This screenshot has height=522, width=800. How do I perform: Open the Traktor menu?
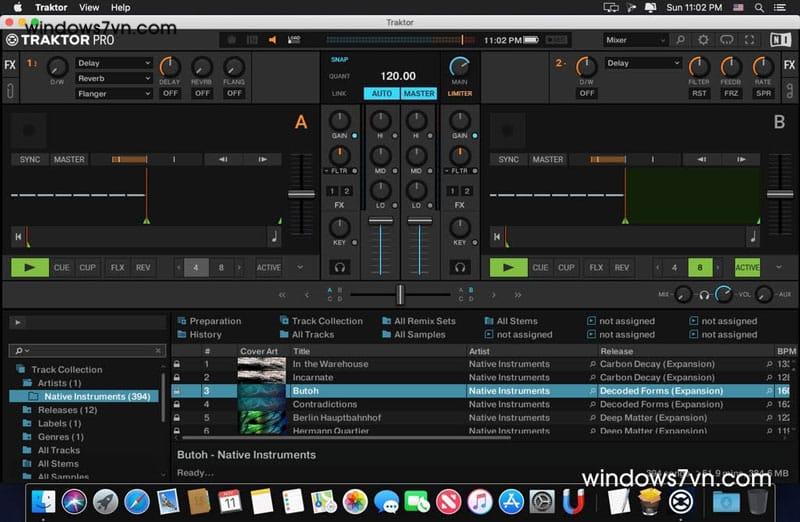tap(51, 8)
